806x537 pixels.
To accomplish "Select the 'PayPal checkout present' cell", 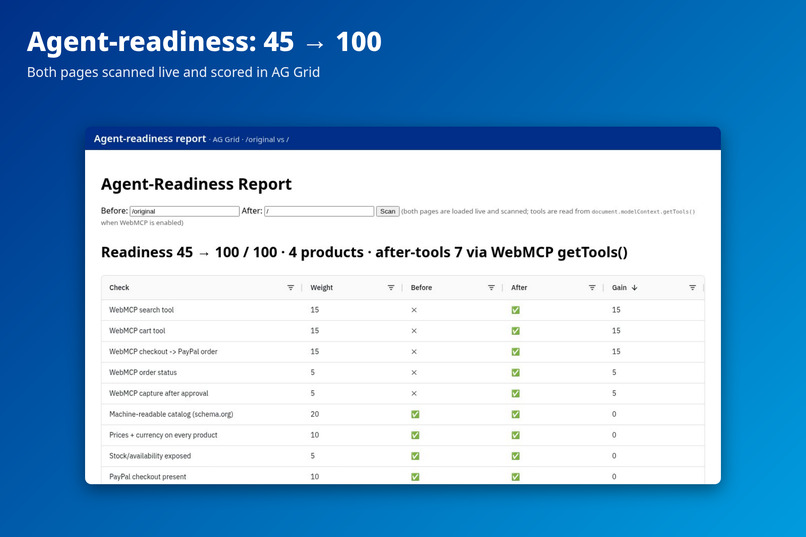I will click(148, 477).
